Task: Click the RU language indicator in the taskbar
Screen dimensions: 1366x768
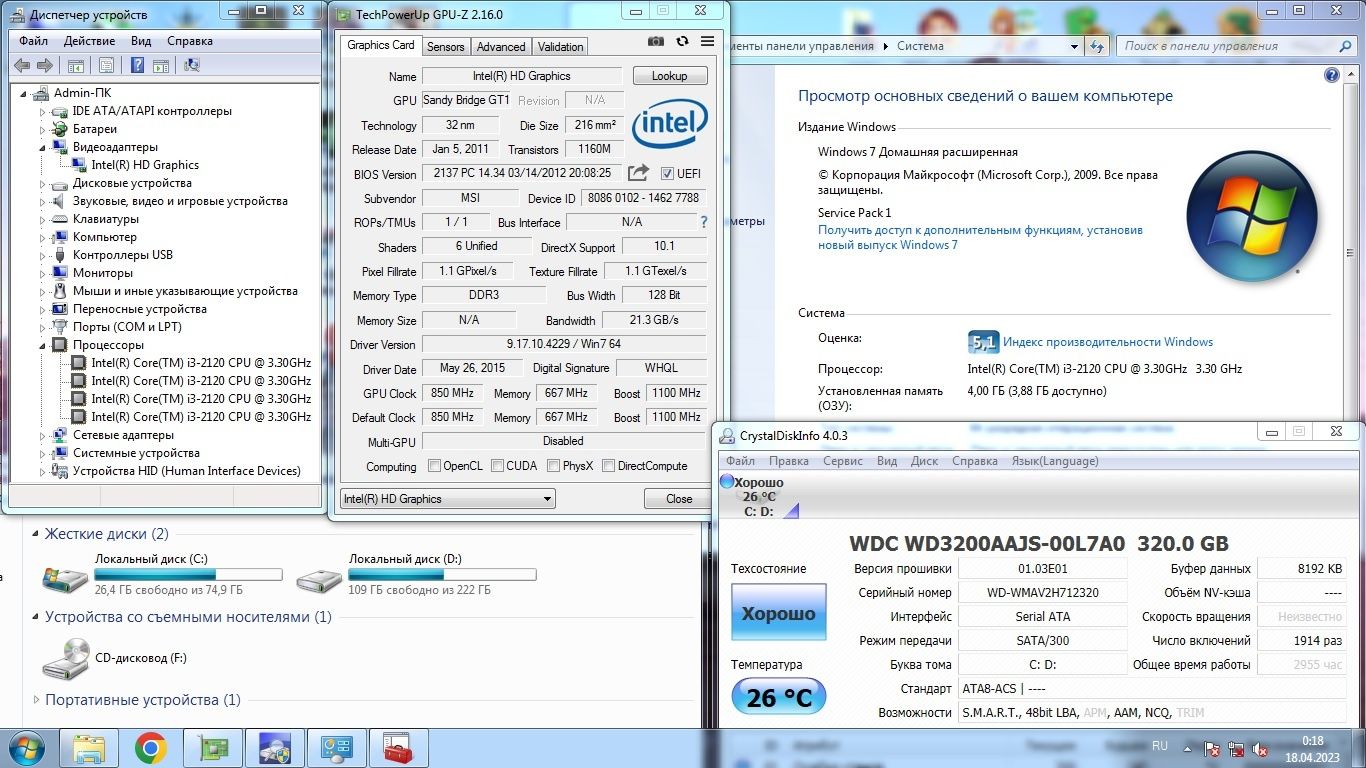Action: coord(1160,746)
